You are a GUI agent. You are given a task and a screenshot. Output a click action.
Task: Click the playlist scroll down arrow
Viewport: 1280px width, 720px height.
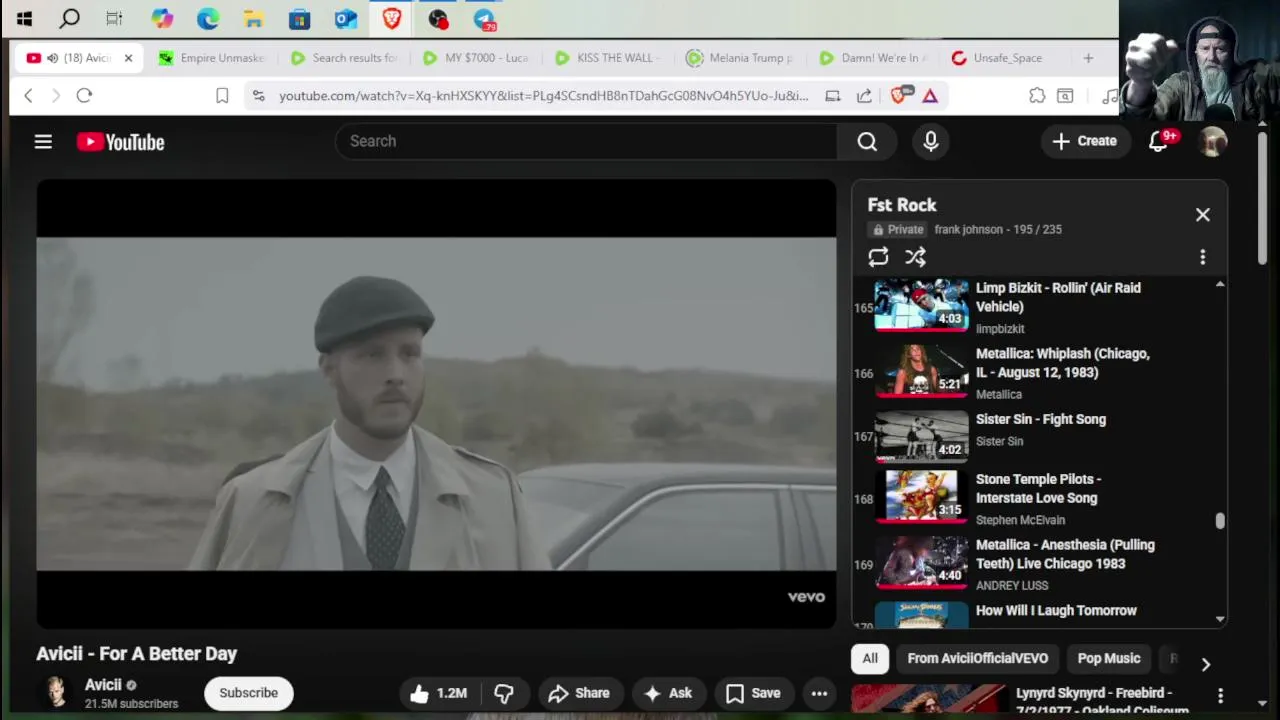1220,619
